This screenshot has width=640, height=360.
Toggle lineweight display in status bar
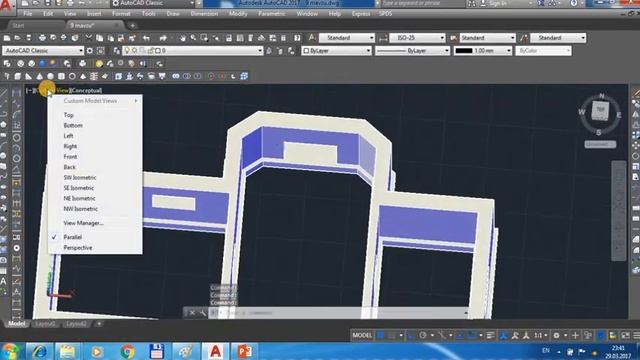(x=491, y=336)
